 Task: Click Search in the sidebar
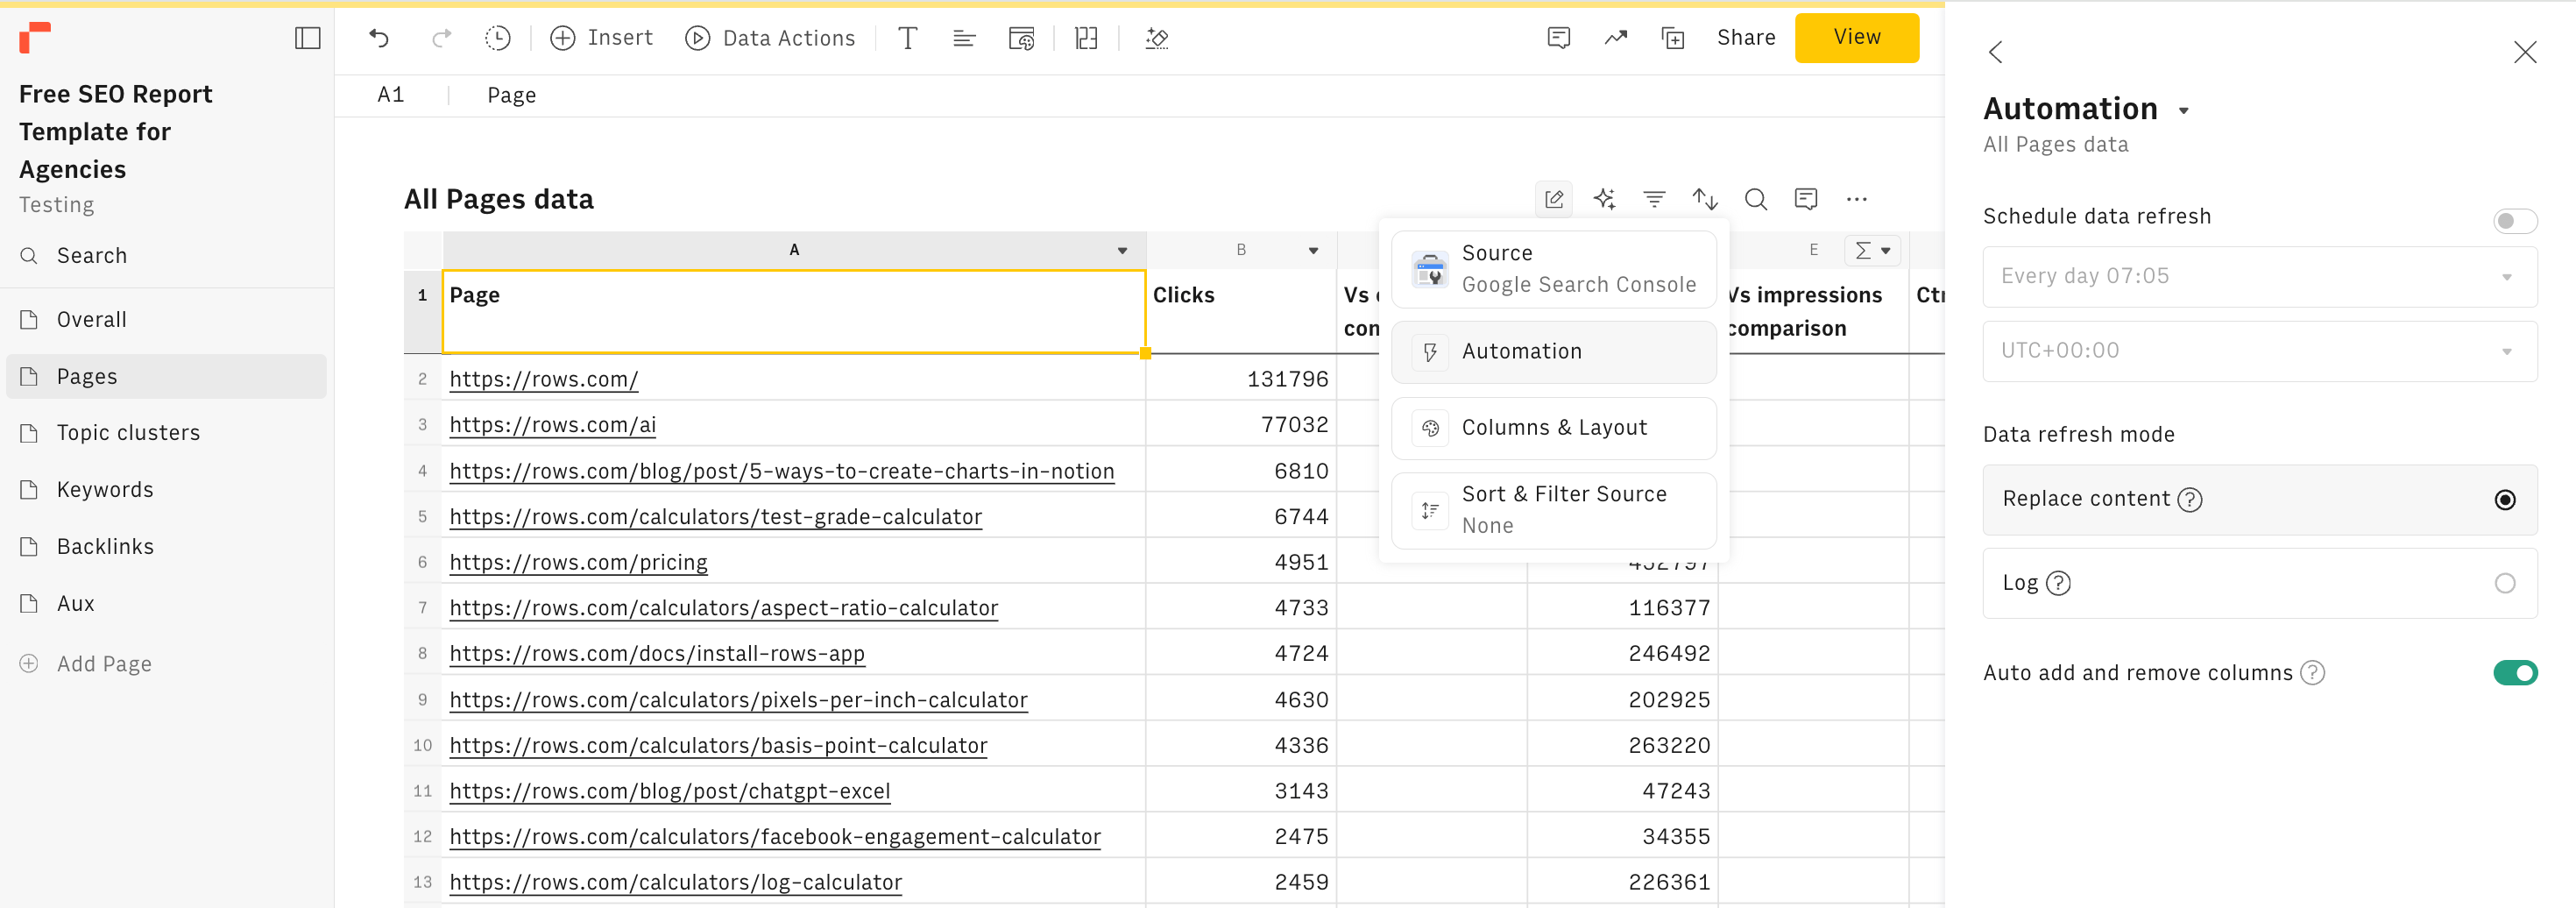point(74,256)
